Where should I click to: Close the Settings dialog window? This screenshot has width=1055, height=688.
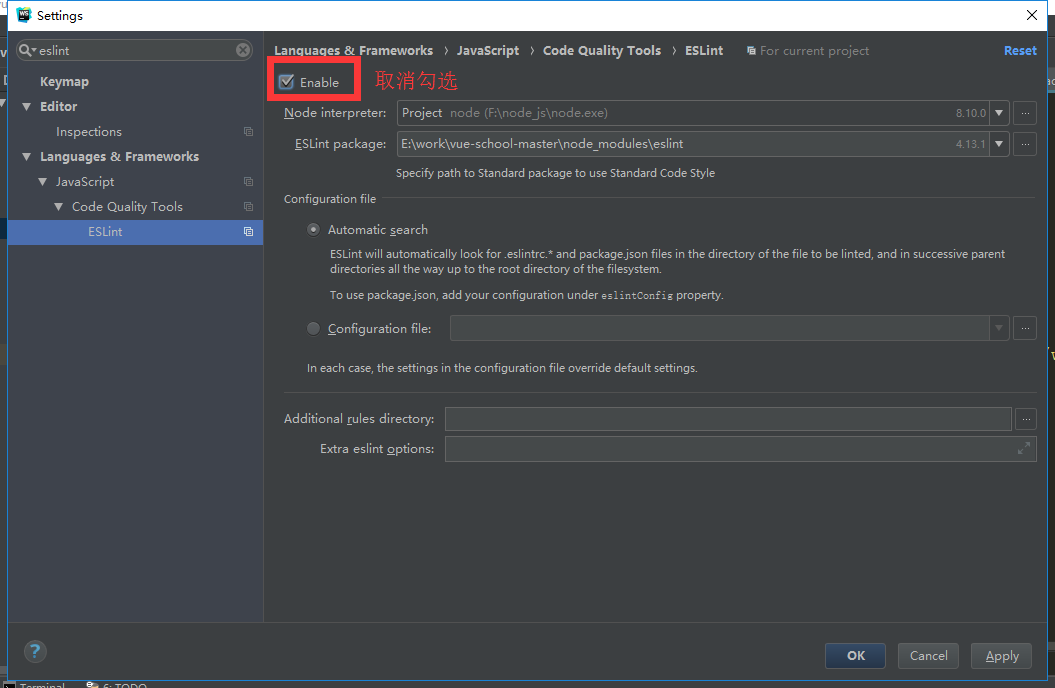click(1031, 15)
